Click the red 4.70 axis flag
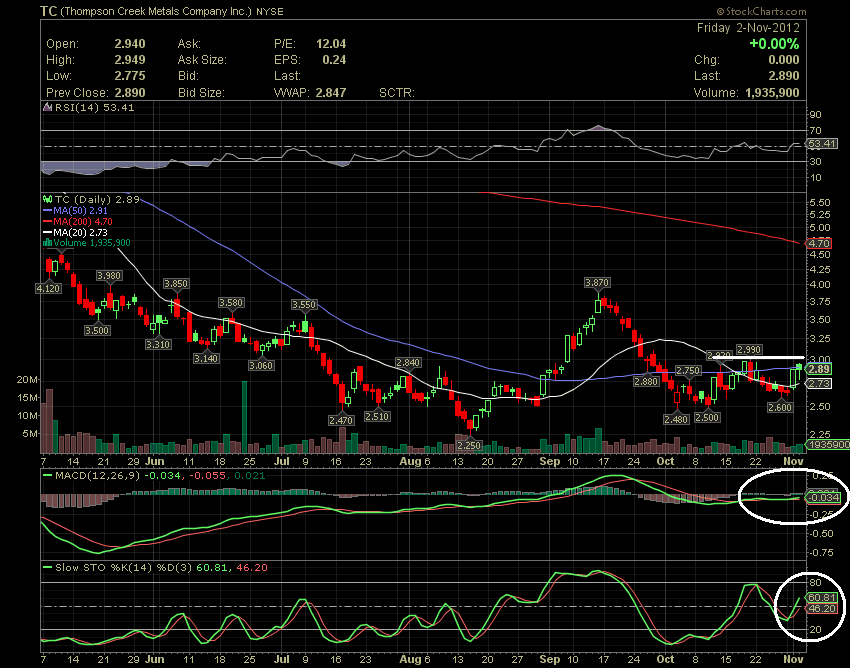The height and width of the screenshot is (668, 850). pos(819,243)
